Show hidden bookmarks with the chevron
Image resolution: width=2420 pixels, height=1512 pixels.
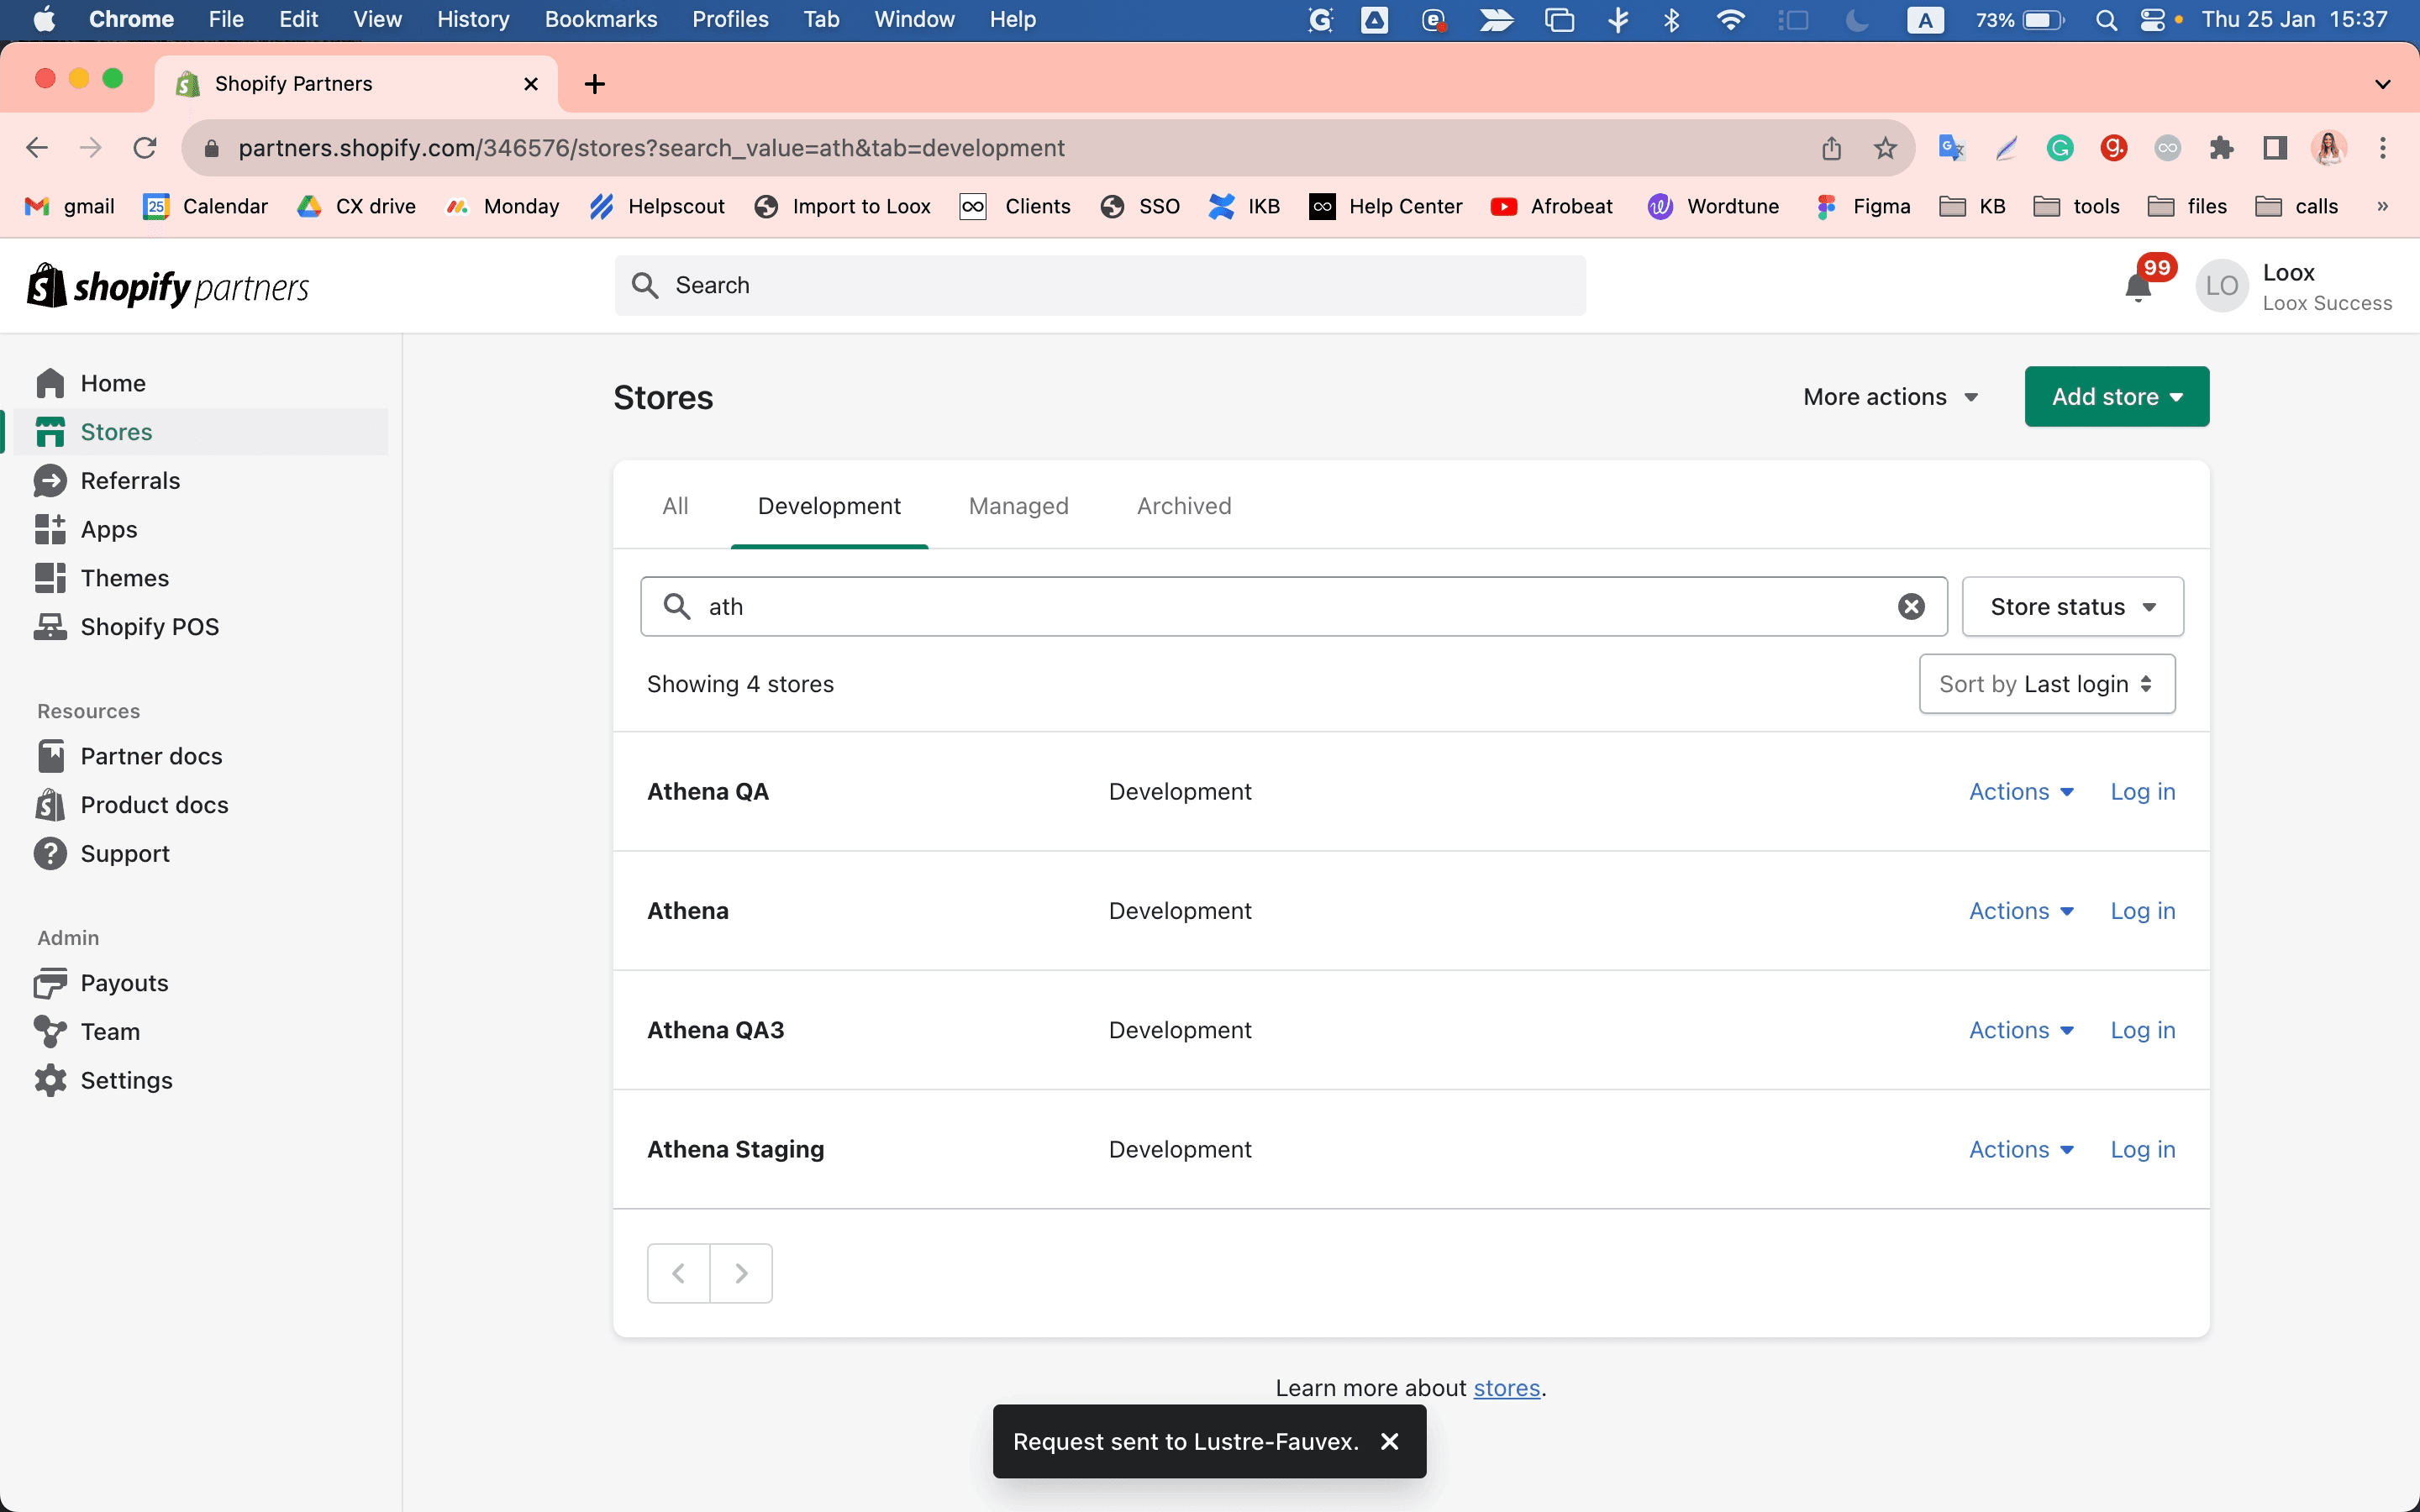(2383, 206)
